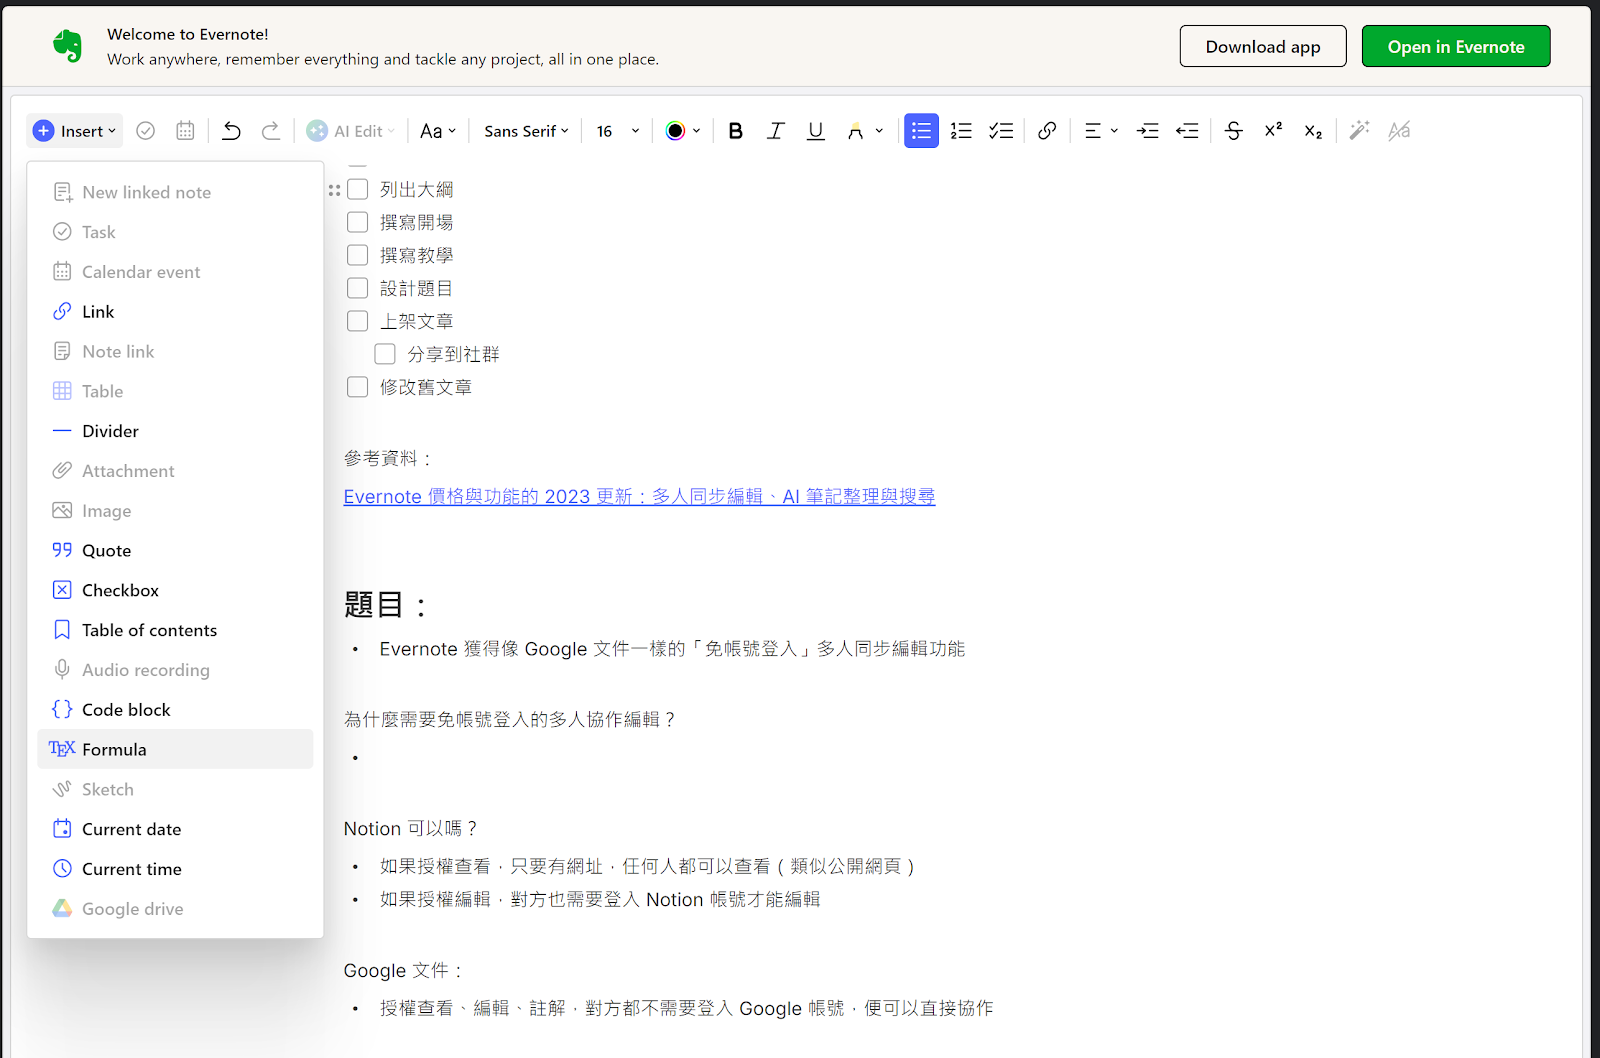
Task: Decrease indent of the paragraph
Action: pos(1187,131)
